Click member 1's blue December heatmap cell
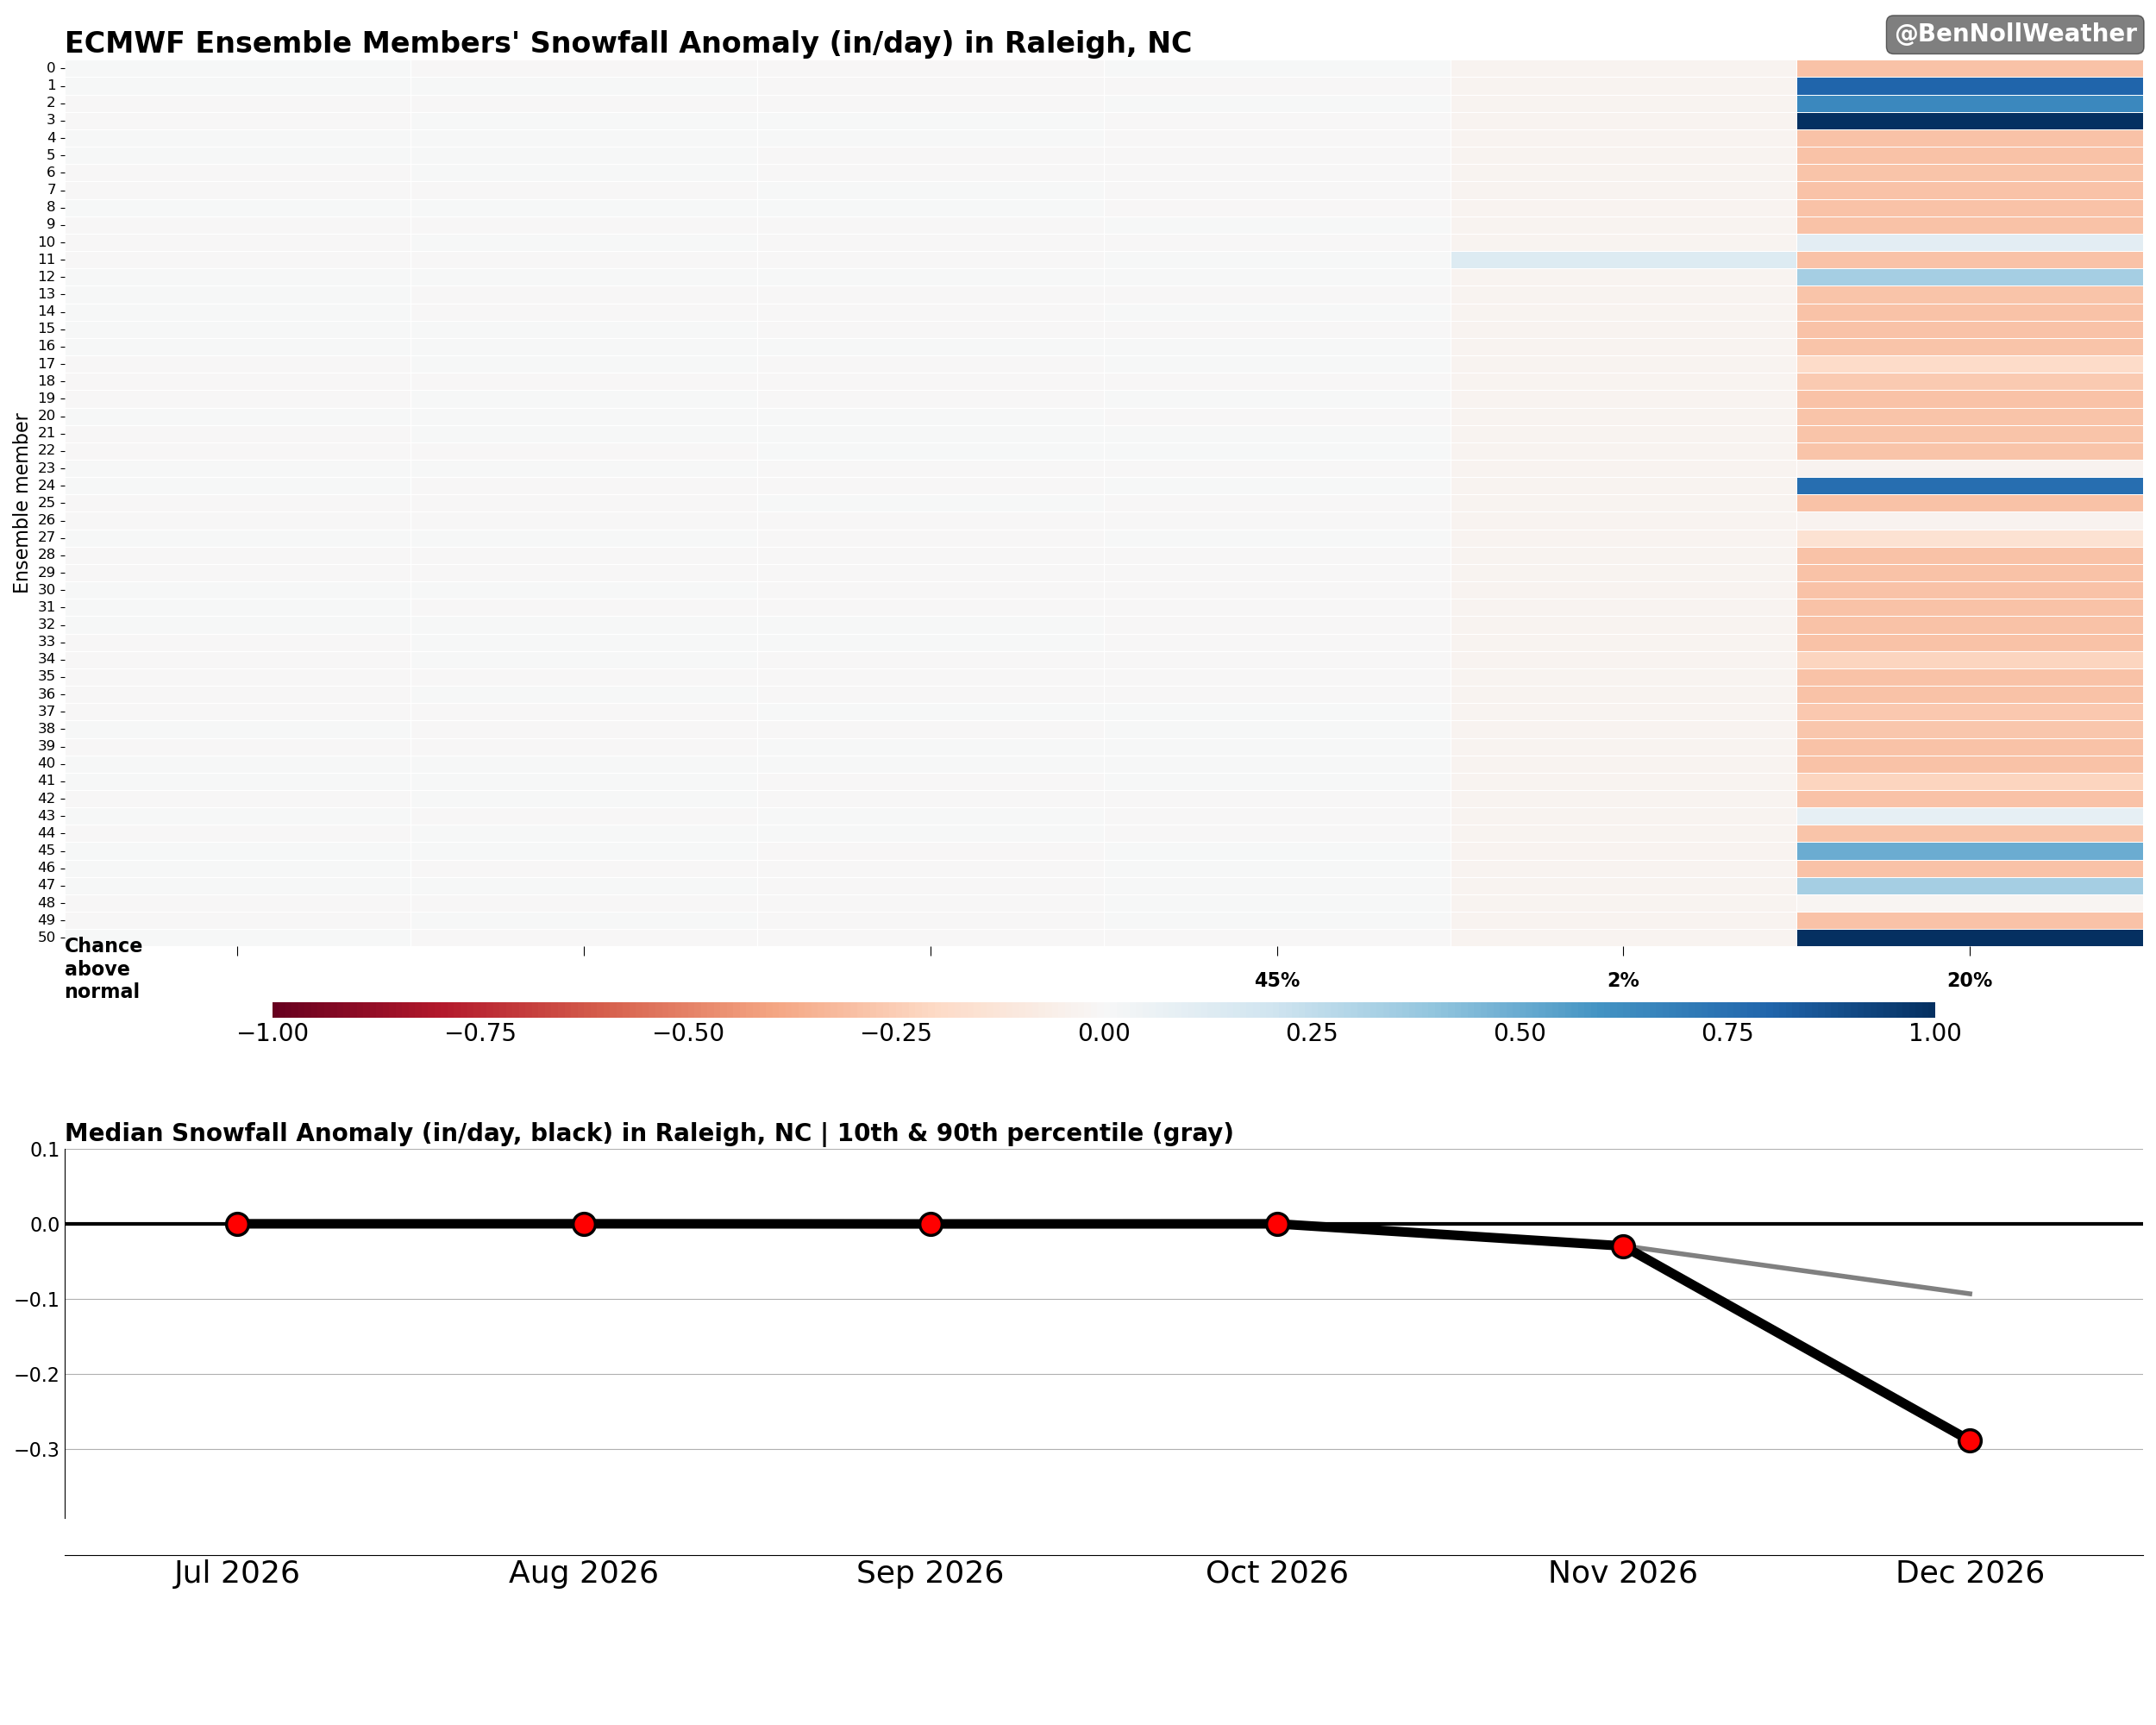The height and width of the screenshot is (1725, 2156). coord(1970,86)
